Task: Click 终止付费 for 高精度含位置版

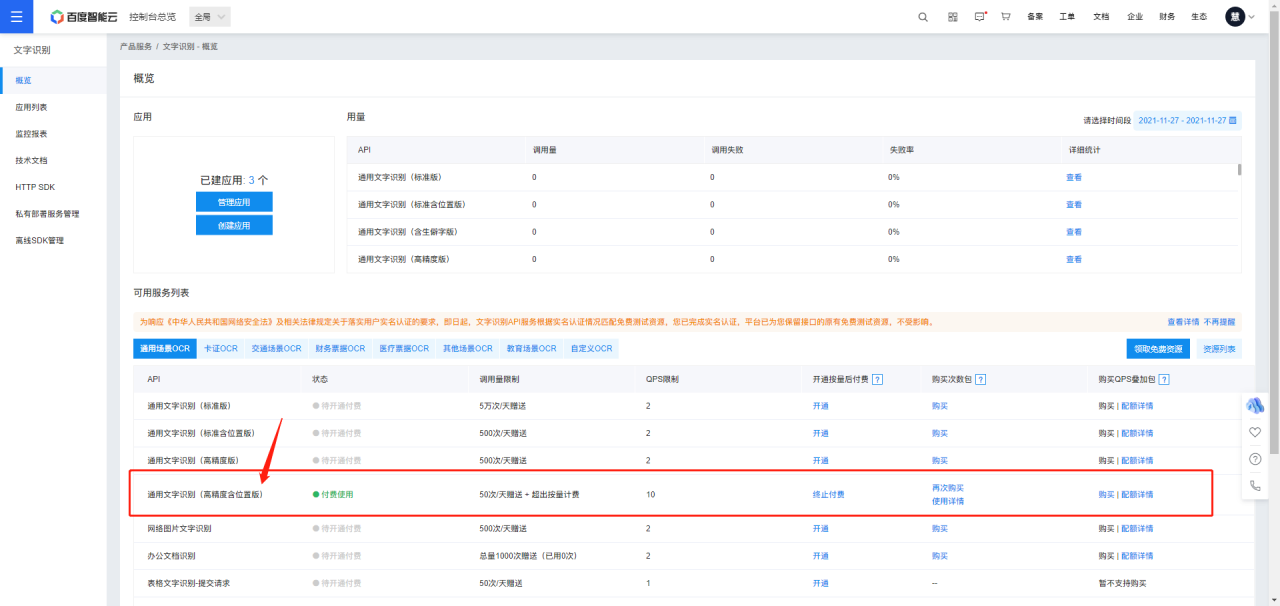Action: point(828,494)
